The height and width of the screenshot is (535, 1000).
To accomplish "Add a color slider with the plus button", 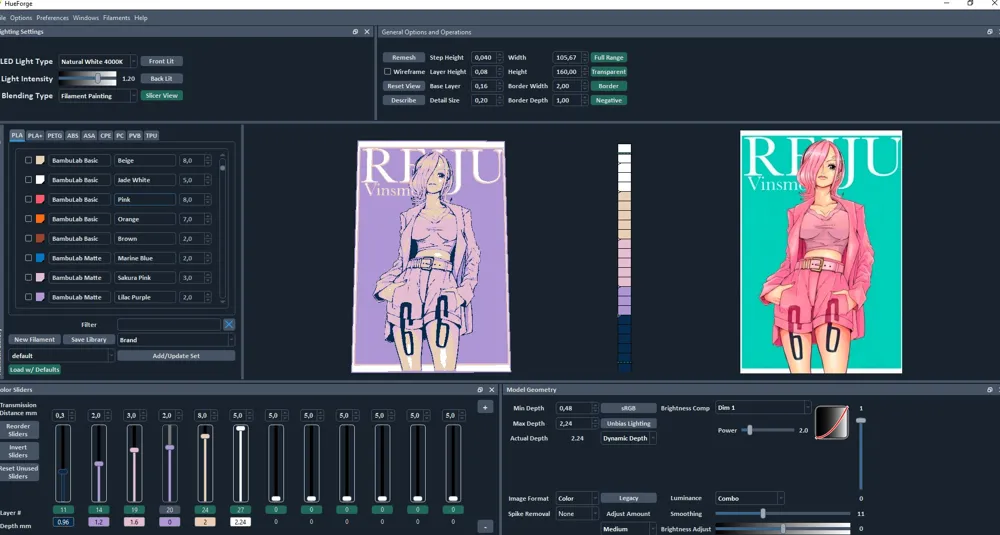I will point(485,407).
